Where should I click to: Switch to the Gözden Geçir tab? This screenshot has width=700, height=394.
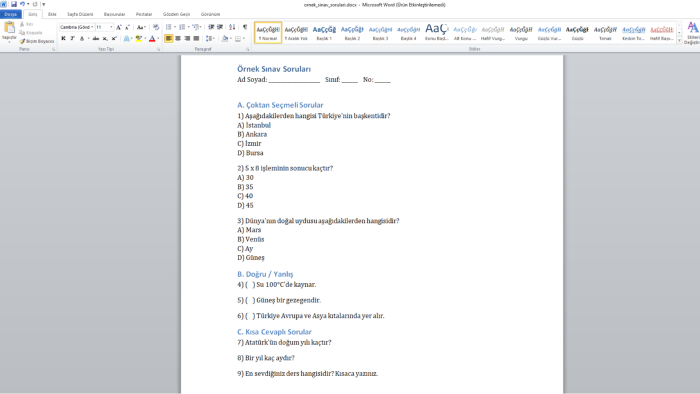click(176, 14)
